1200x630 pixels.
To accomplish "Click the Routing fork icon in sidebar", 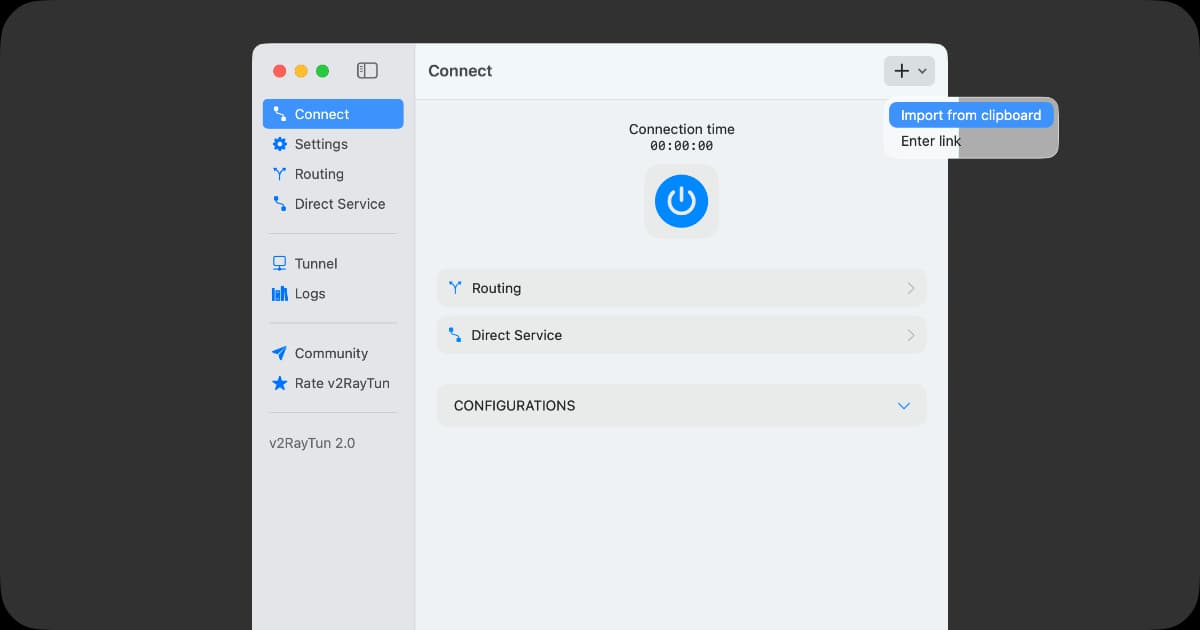I will (280, 174).
